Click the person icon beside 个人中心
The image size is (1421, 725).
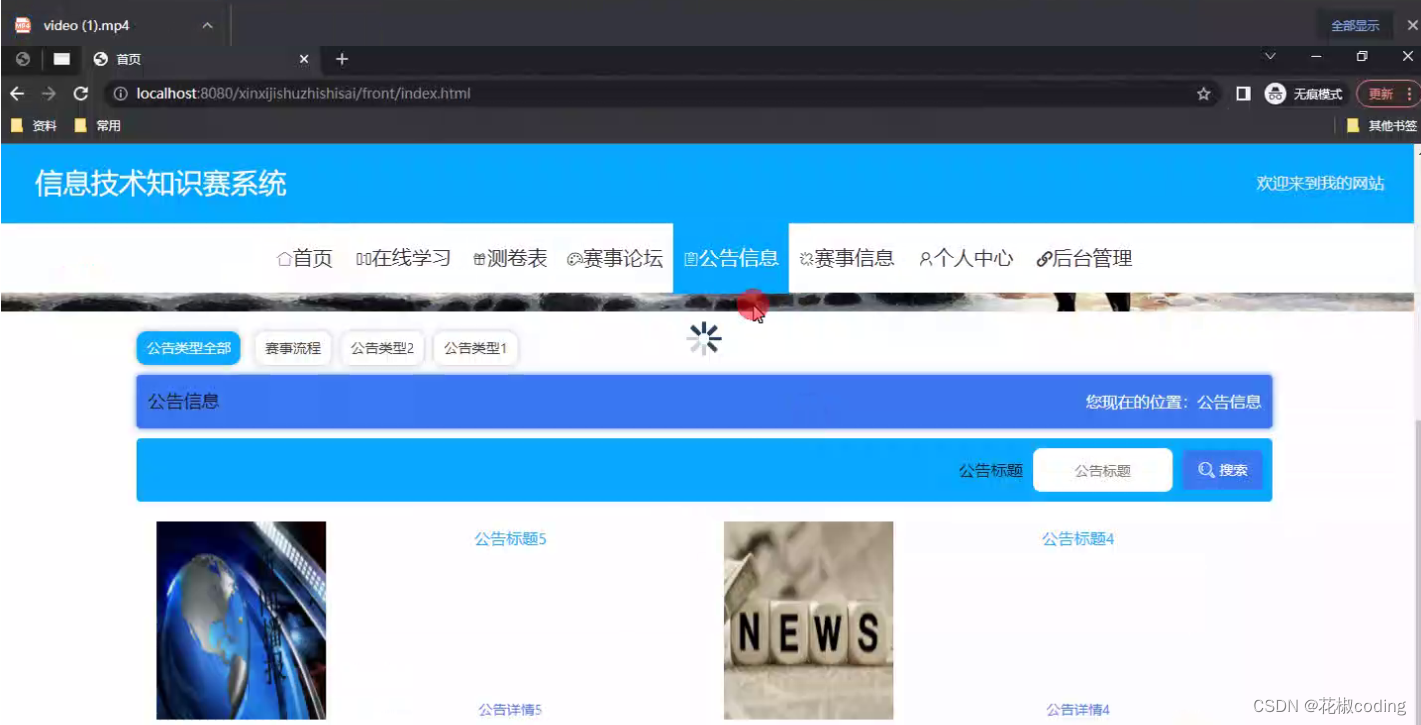click(924, 258)
